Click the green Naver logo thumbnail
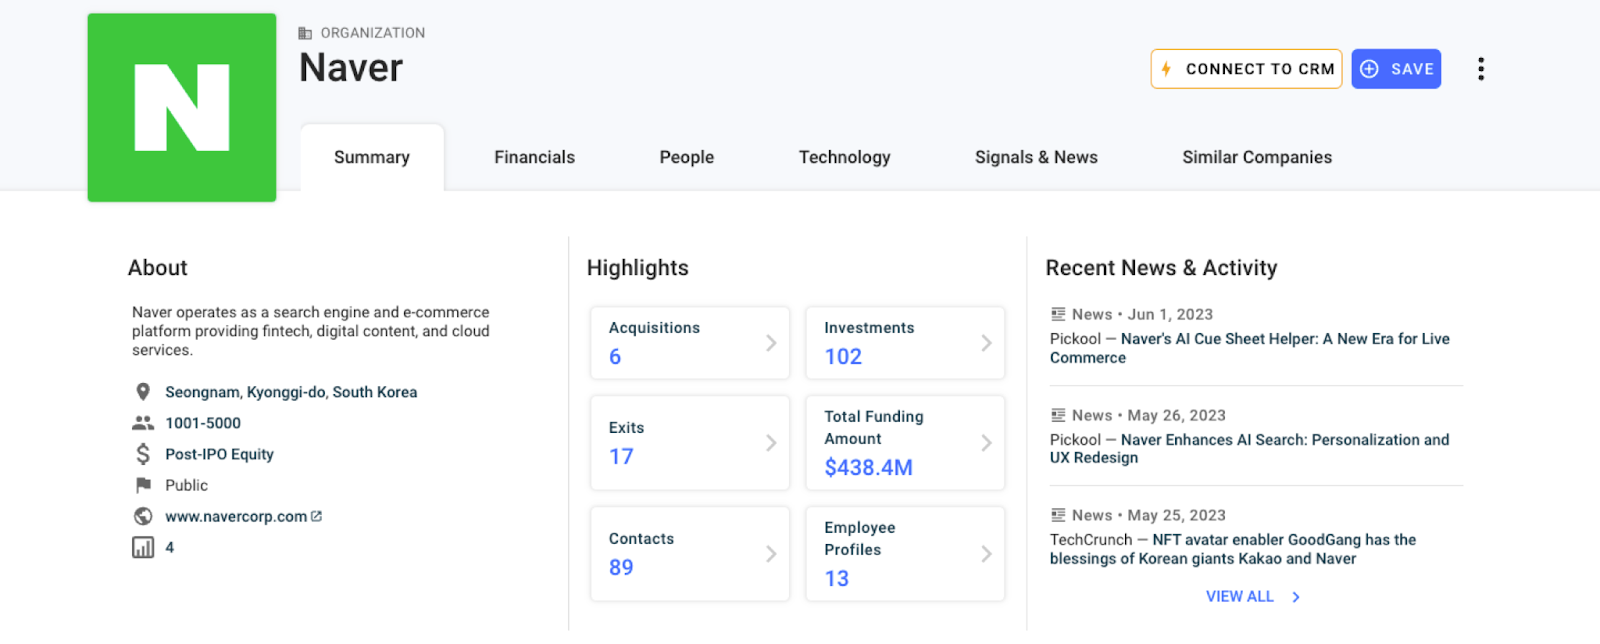The height and width of the screenshot is (644, 1600). [182, 107]
